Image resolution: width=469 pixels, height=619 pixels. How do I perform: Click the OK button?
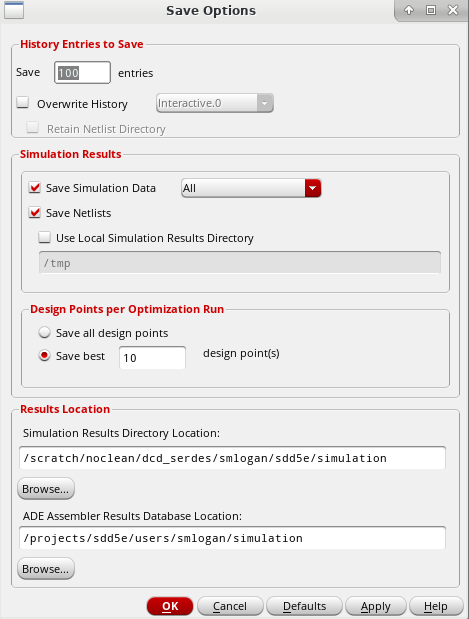point(170,606)
